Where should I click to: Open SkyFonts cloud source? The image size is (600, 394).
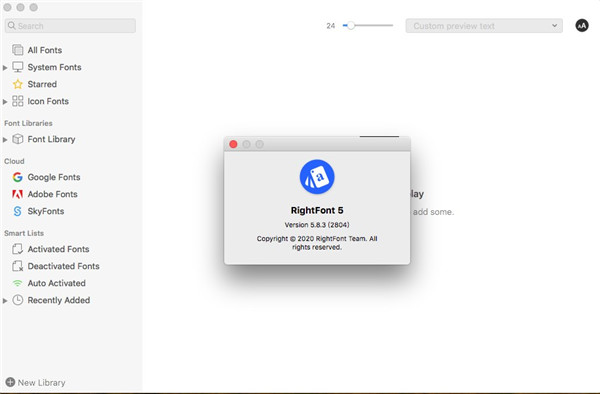(x=46, y=211)
